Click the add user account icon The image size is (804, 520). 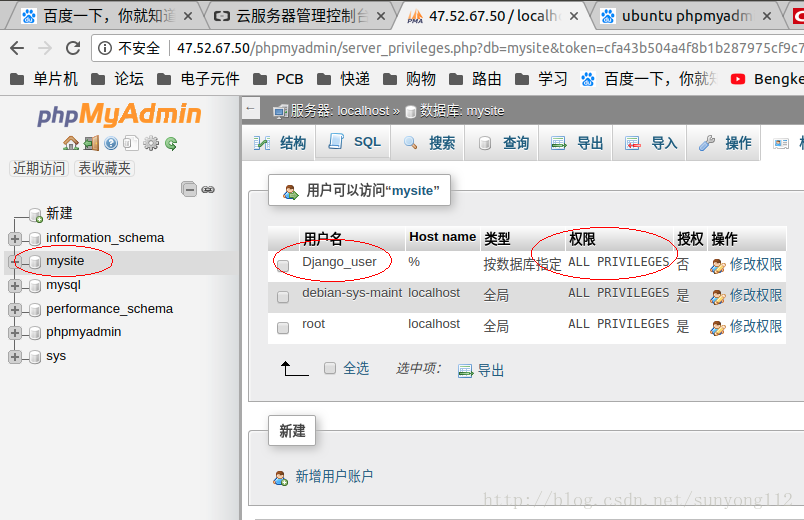[280, 477]
